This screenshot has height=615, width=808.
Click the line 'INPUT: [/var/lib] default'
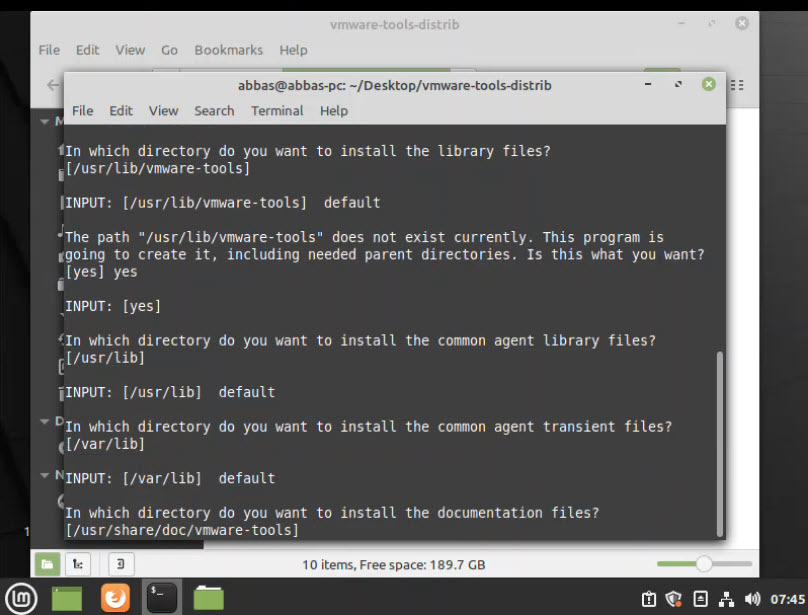[170, 478]
